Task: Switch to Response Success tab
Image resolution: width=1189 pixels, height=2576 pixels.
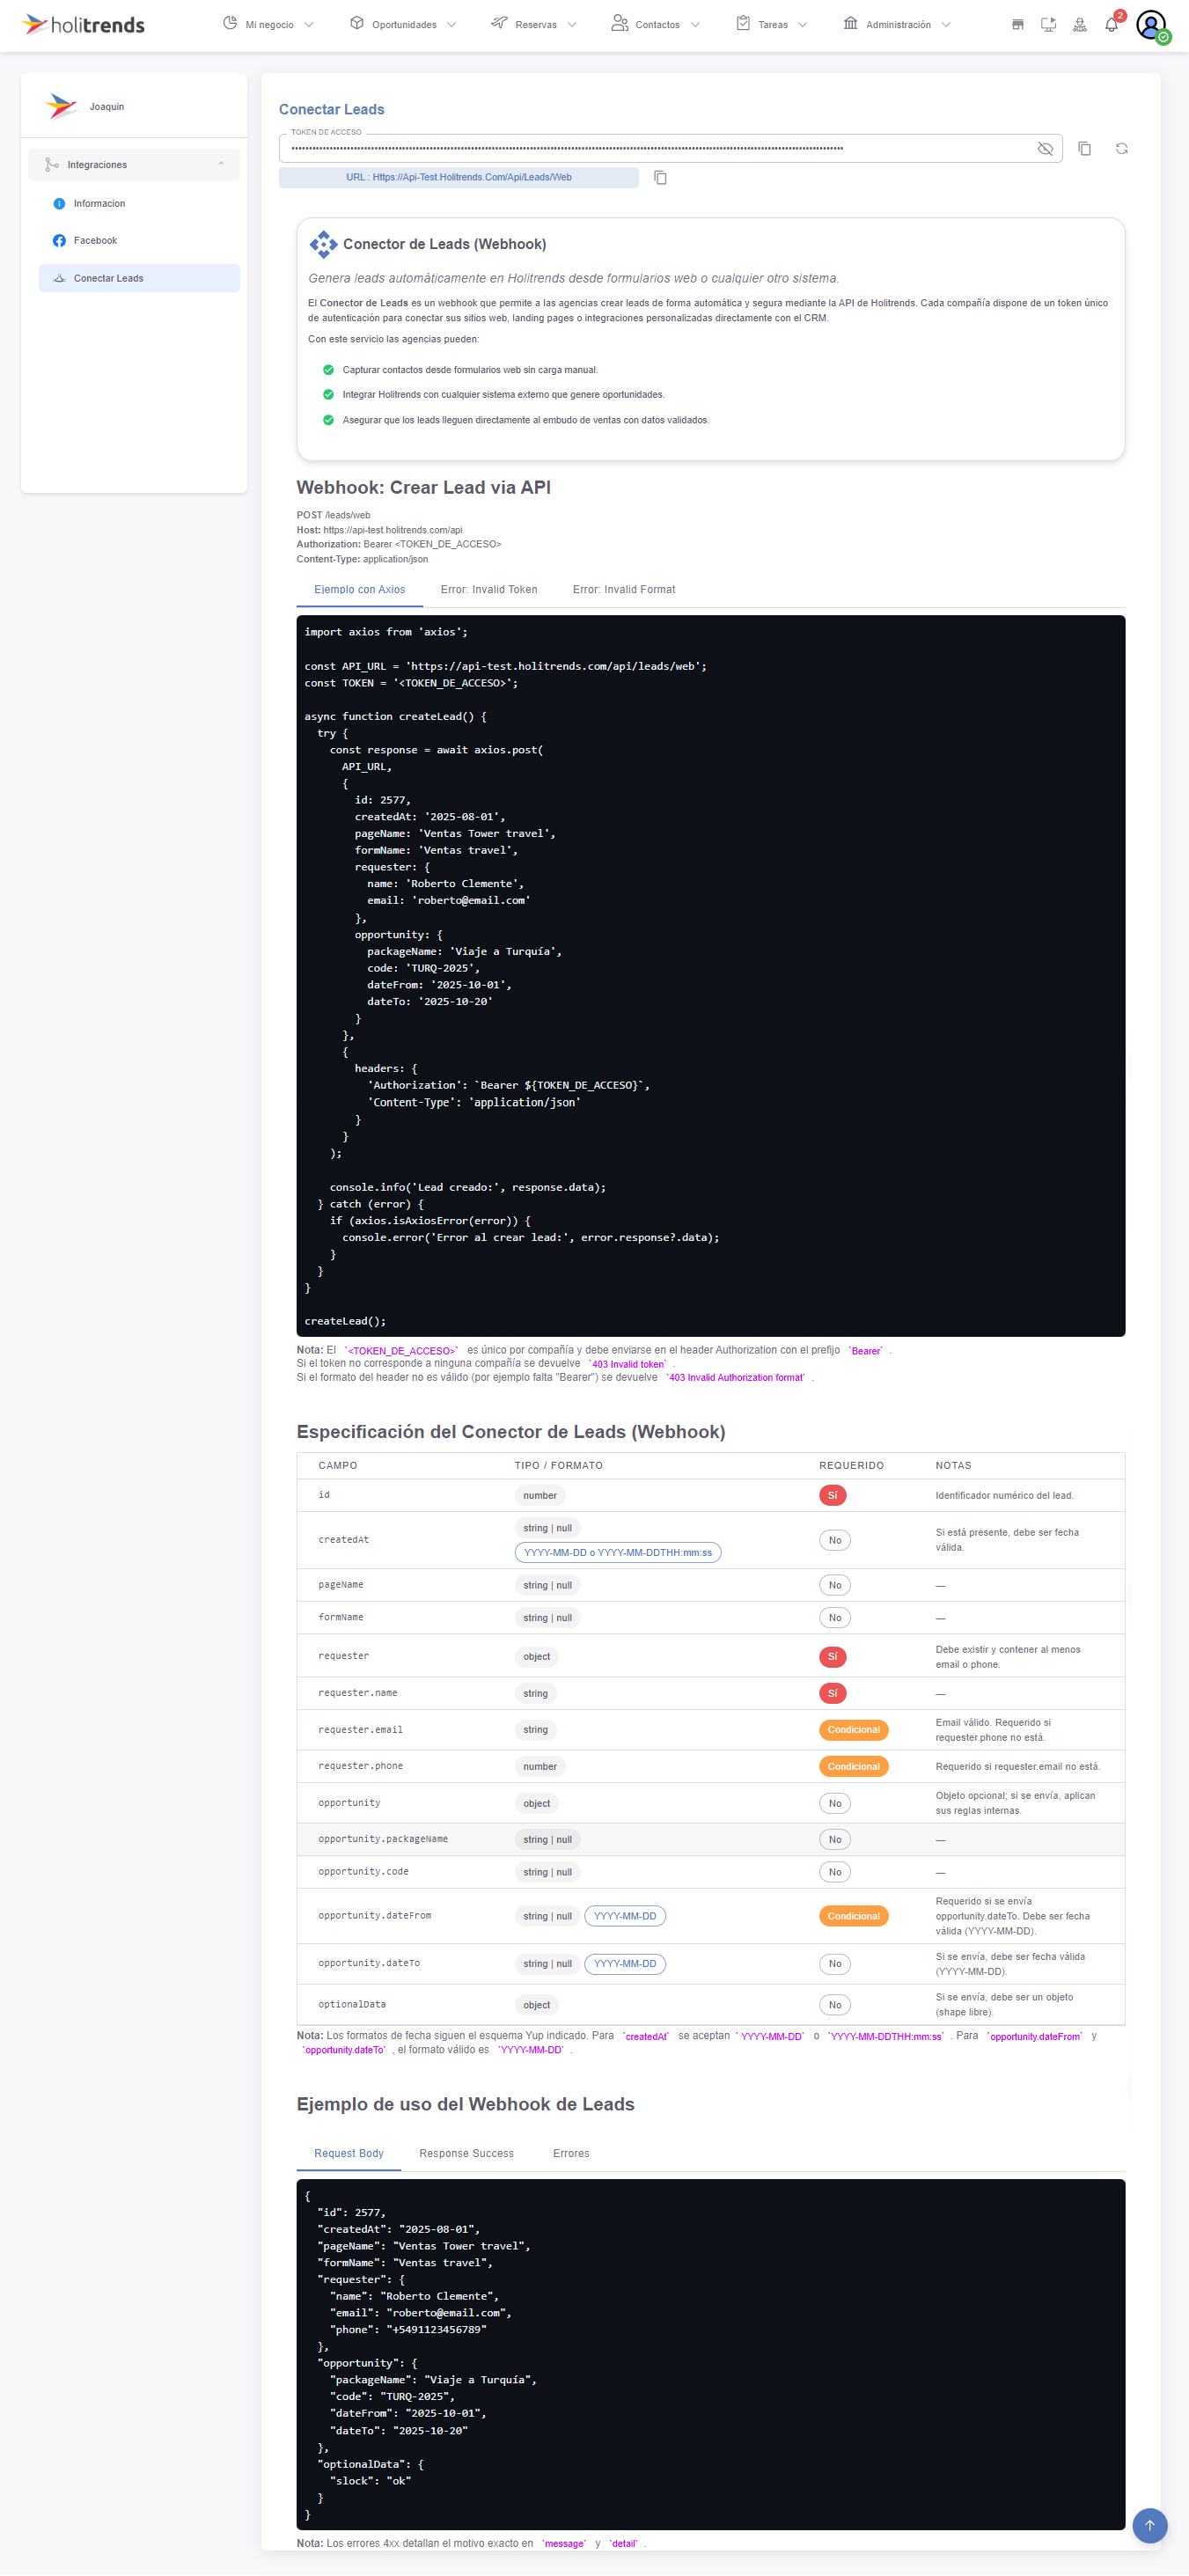Action: pos(466,2153)
